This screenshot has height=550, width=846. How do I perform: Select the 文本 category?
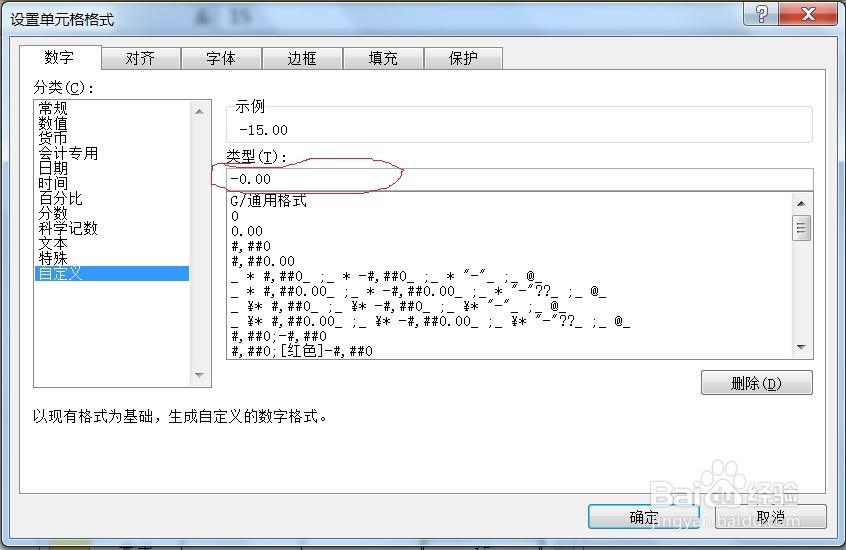point(112,243)
